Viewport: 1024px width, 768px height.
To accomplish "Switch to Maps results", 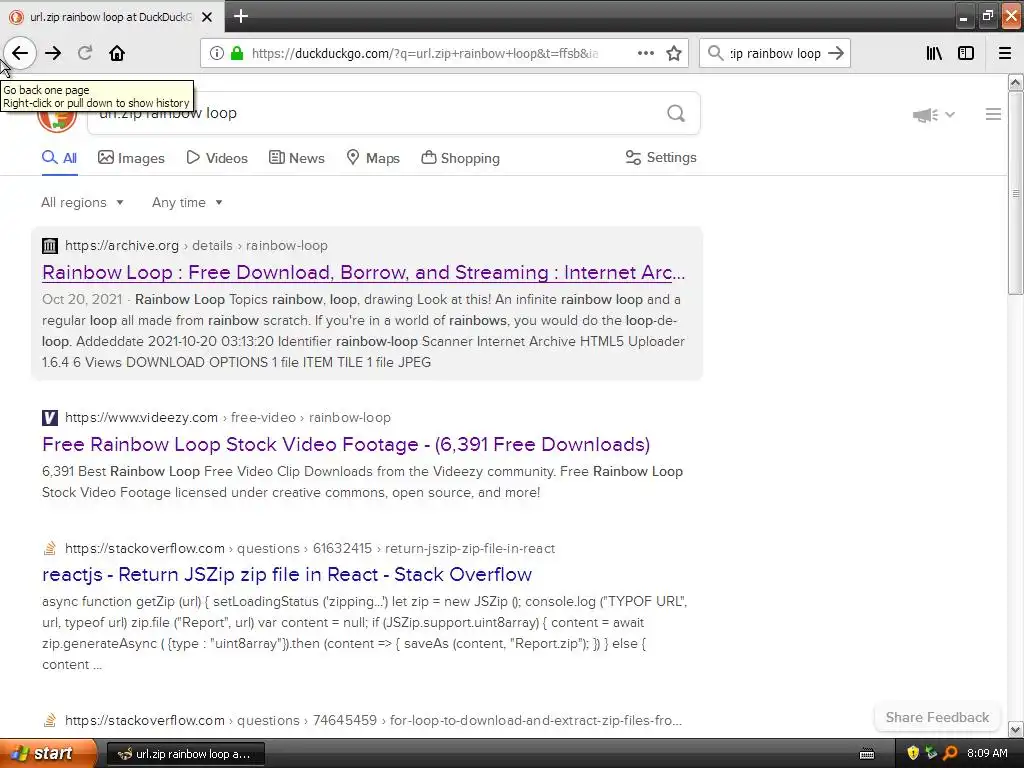I will [x=373, y=158].
